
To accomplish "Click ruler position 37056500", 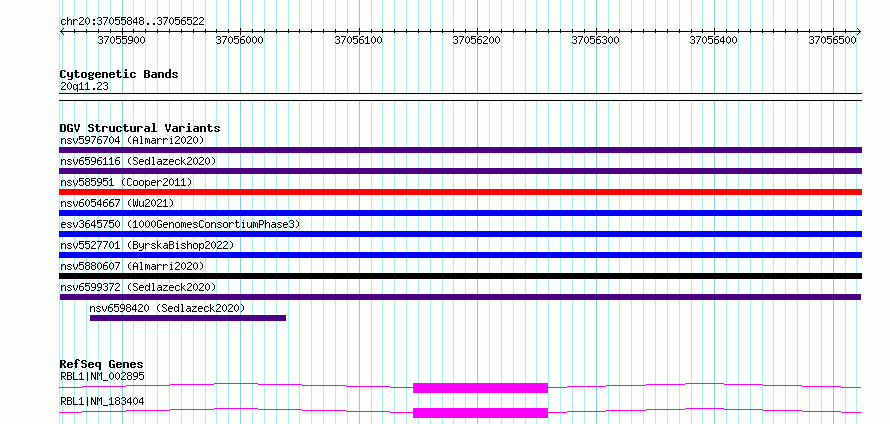I will tap(833, 40).
